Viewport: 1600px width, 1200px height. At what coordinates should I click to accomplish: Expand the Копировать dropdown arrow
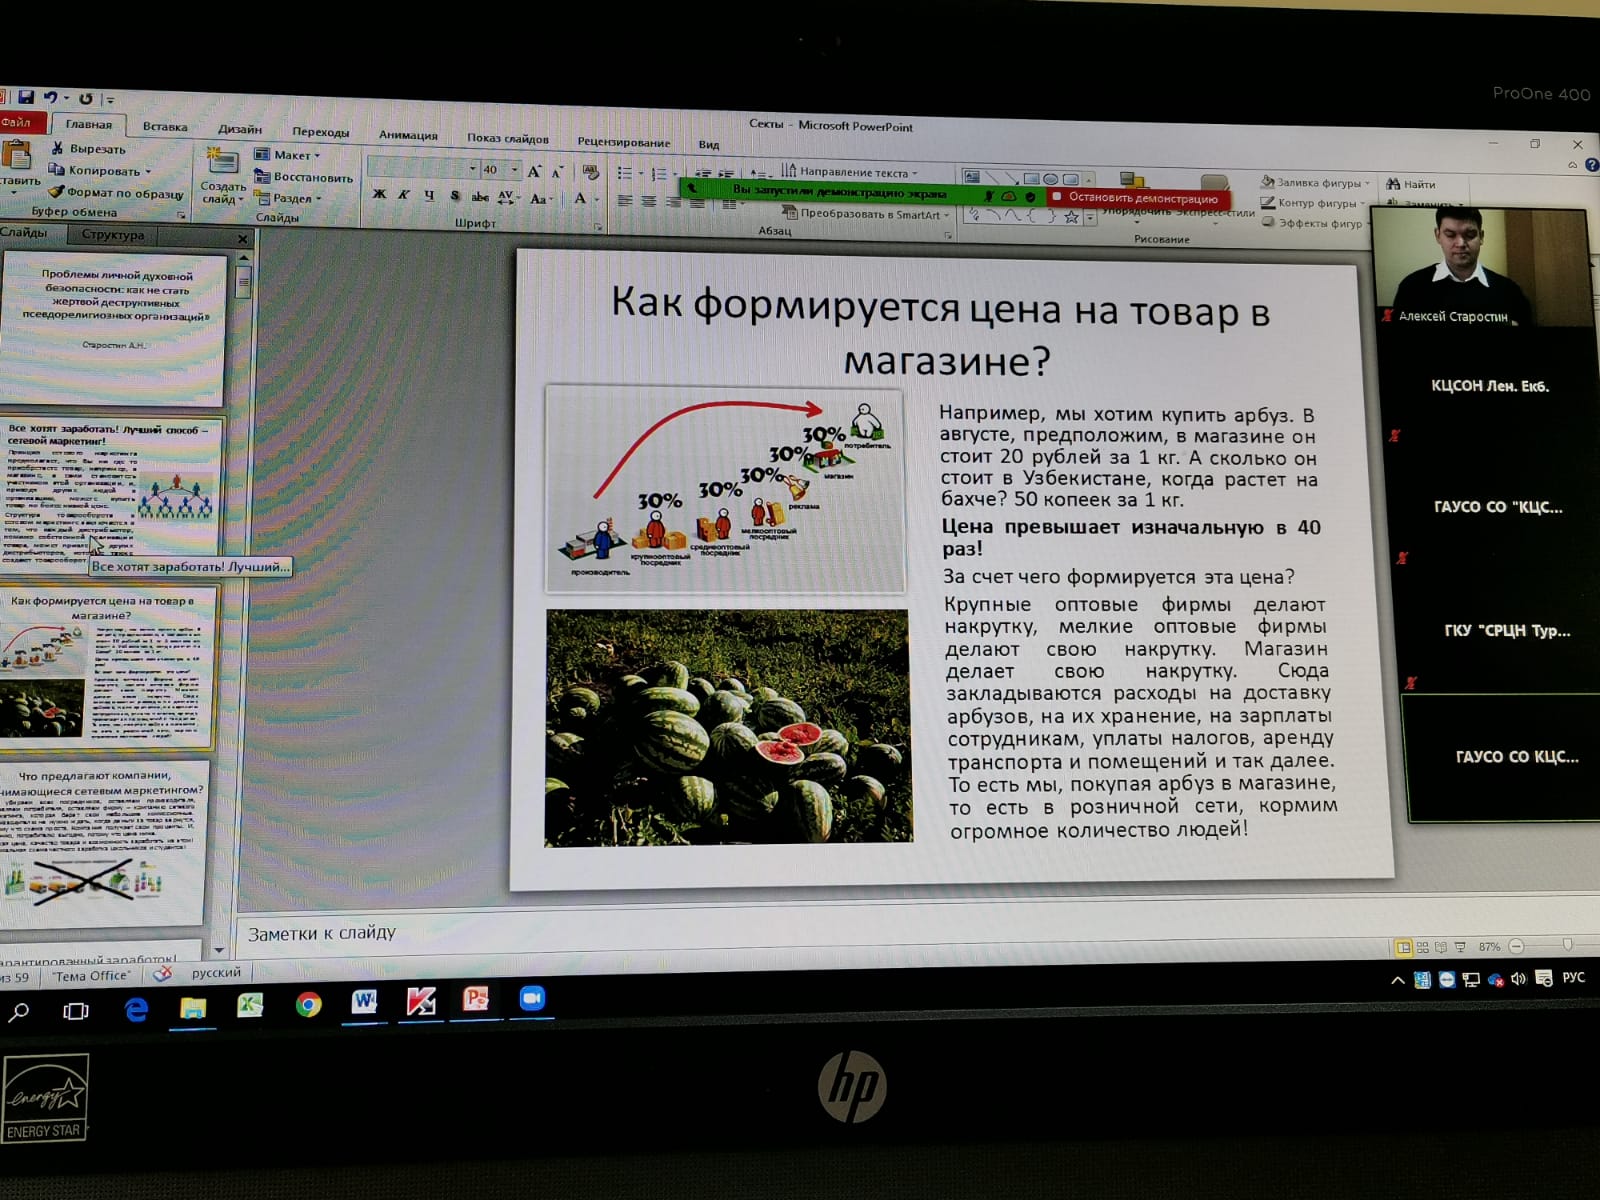148,171
